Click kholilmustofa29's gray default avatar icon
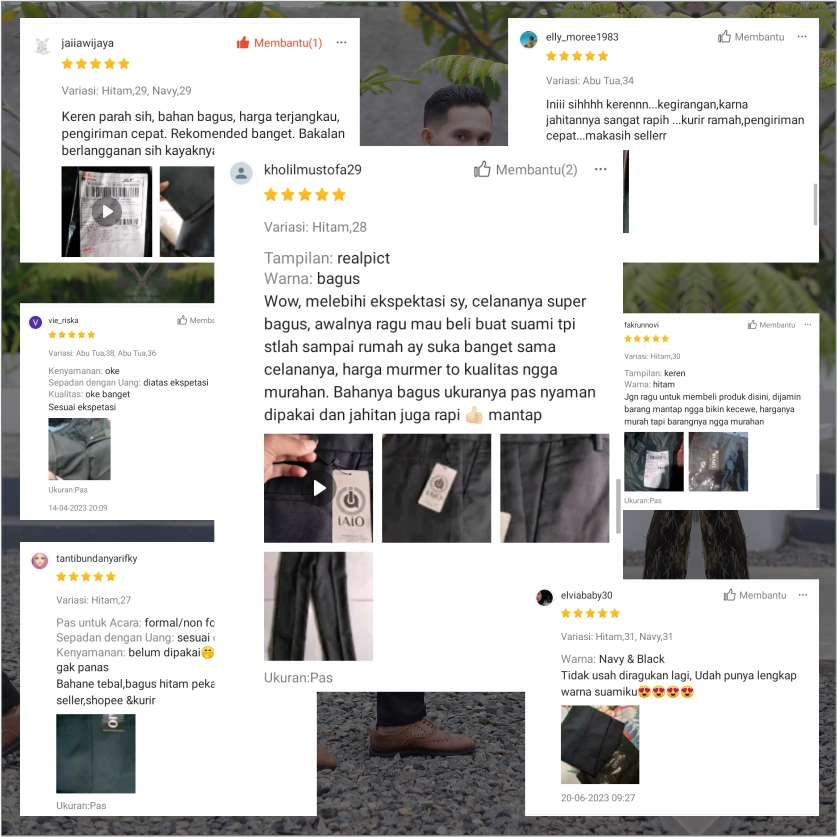This screenshot has height=837, width=837. pos(241,173)
